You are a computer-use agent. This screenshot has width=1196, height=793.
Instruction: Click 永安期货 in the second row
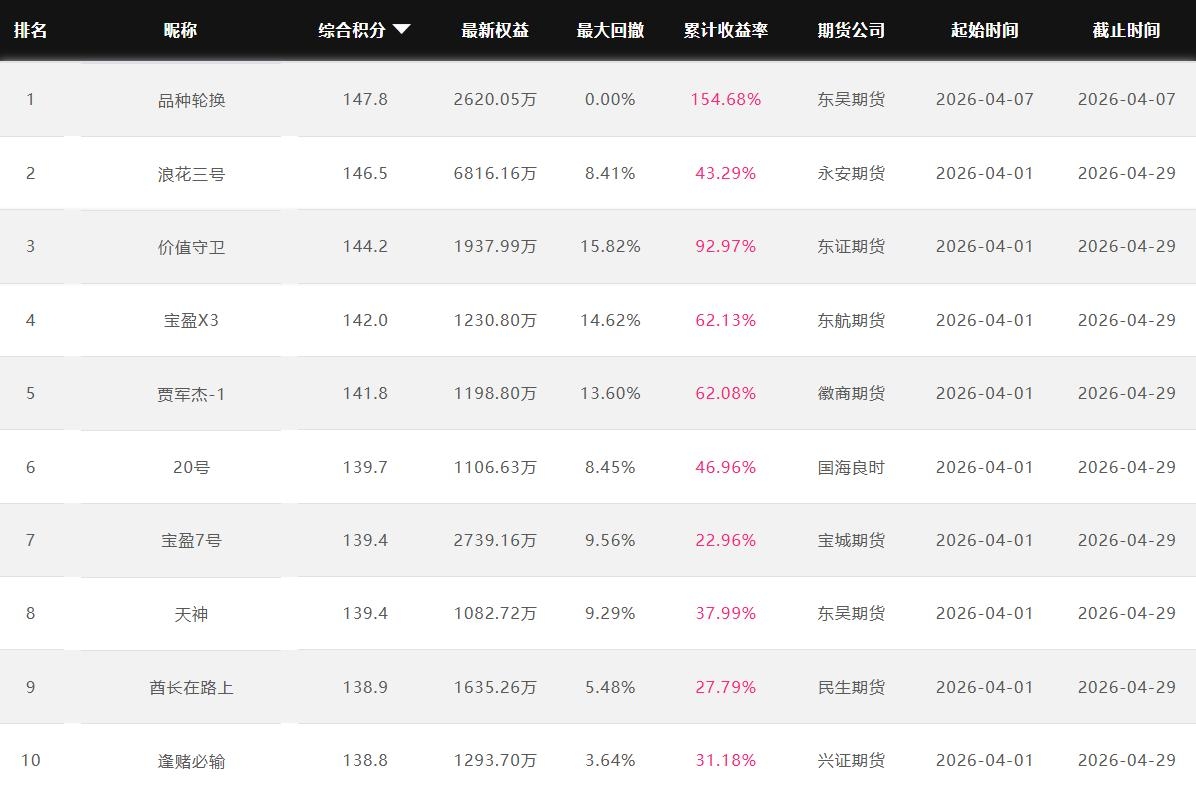pos(851,174)
